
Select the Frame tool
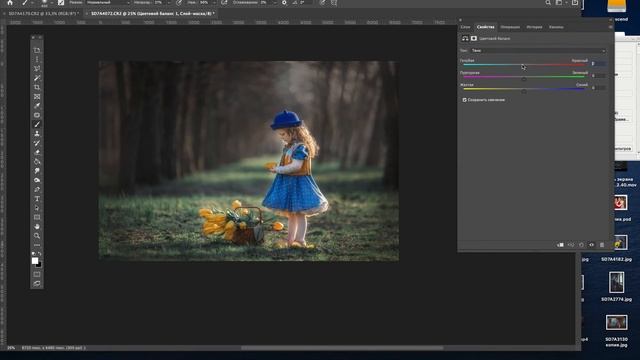coord(37,97)
